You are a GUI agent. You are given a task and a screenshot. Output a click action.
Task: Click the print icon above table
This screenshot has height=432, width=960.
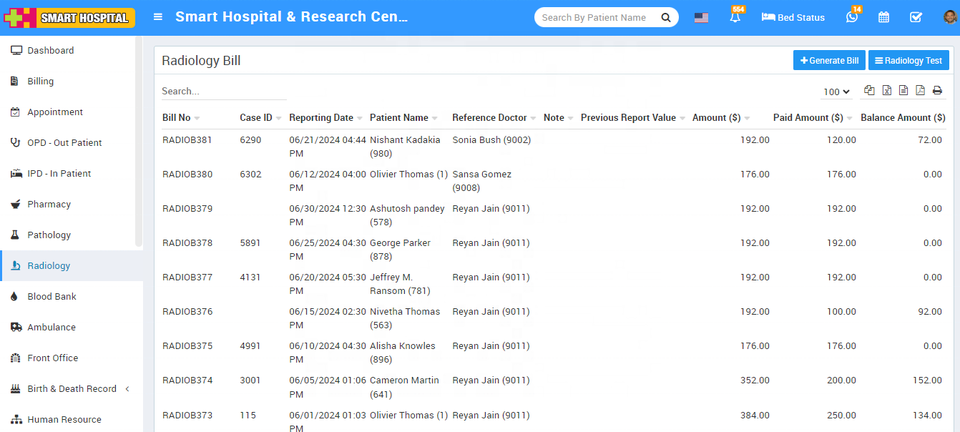(x=937, y=91)
